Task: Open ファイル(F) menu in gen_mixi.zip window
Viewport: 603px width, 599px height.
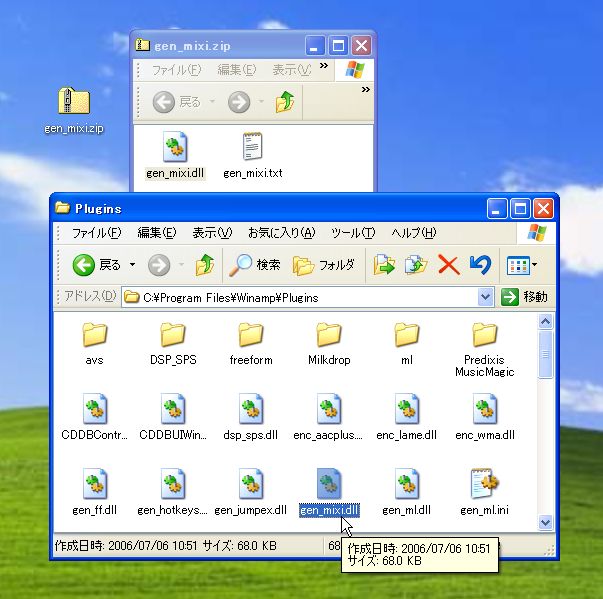Action: [176, 70]
